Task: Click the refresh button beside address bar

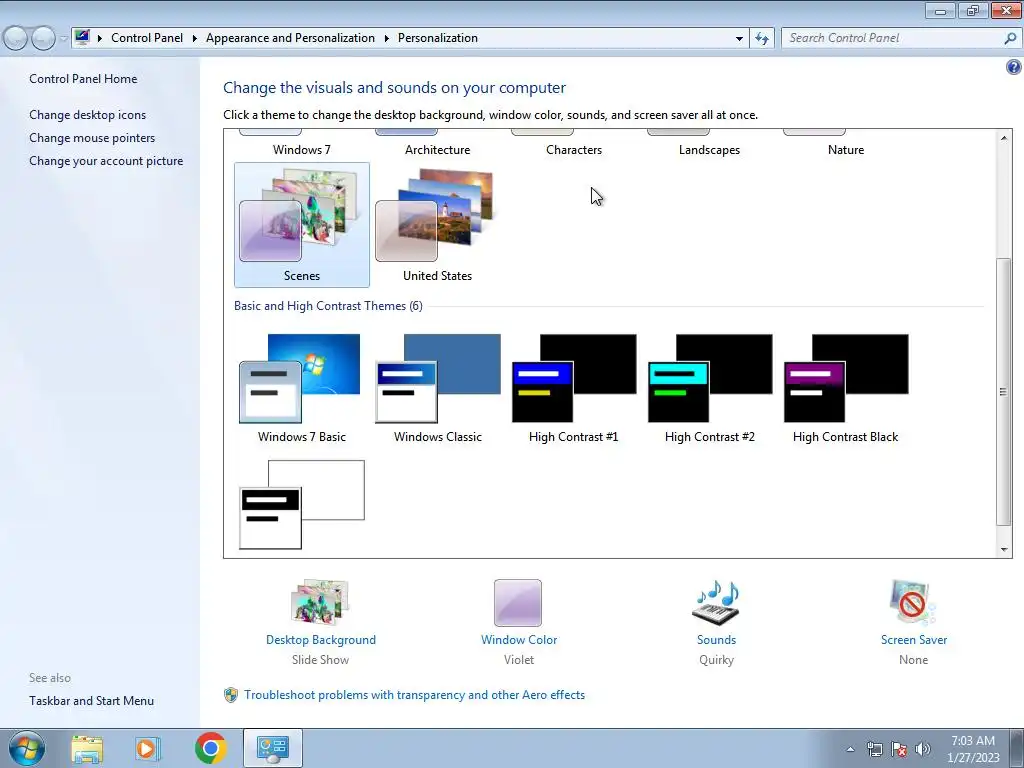Action: [x=762, y=39]
